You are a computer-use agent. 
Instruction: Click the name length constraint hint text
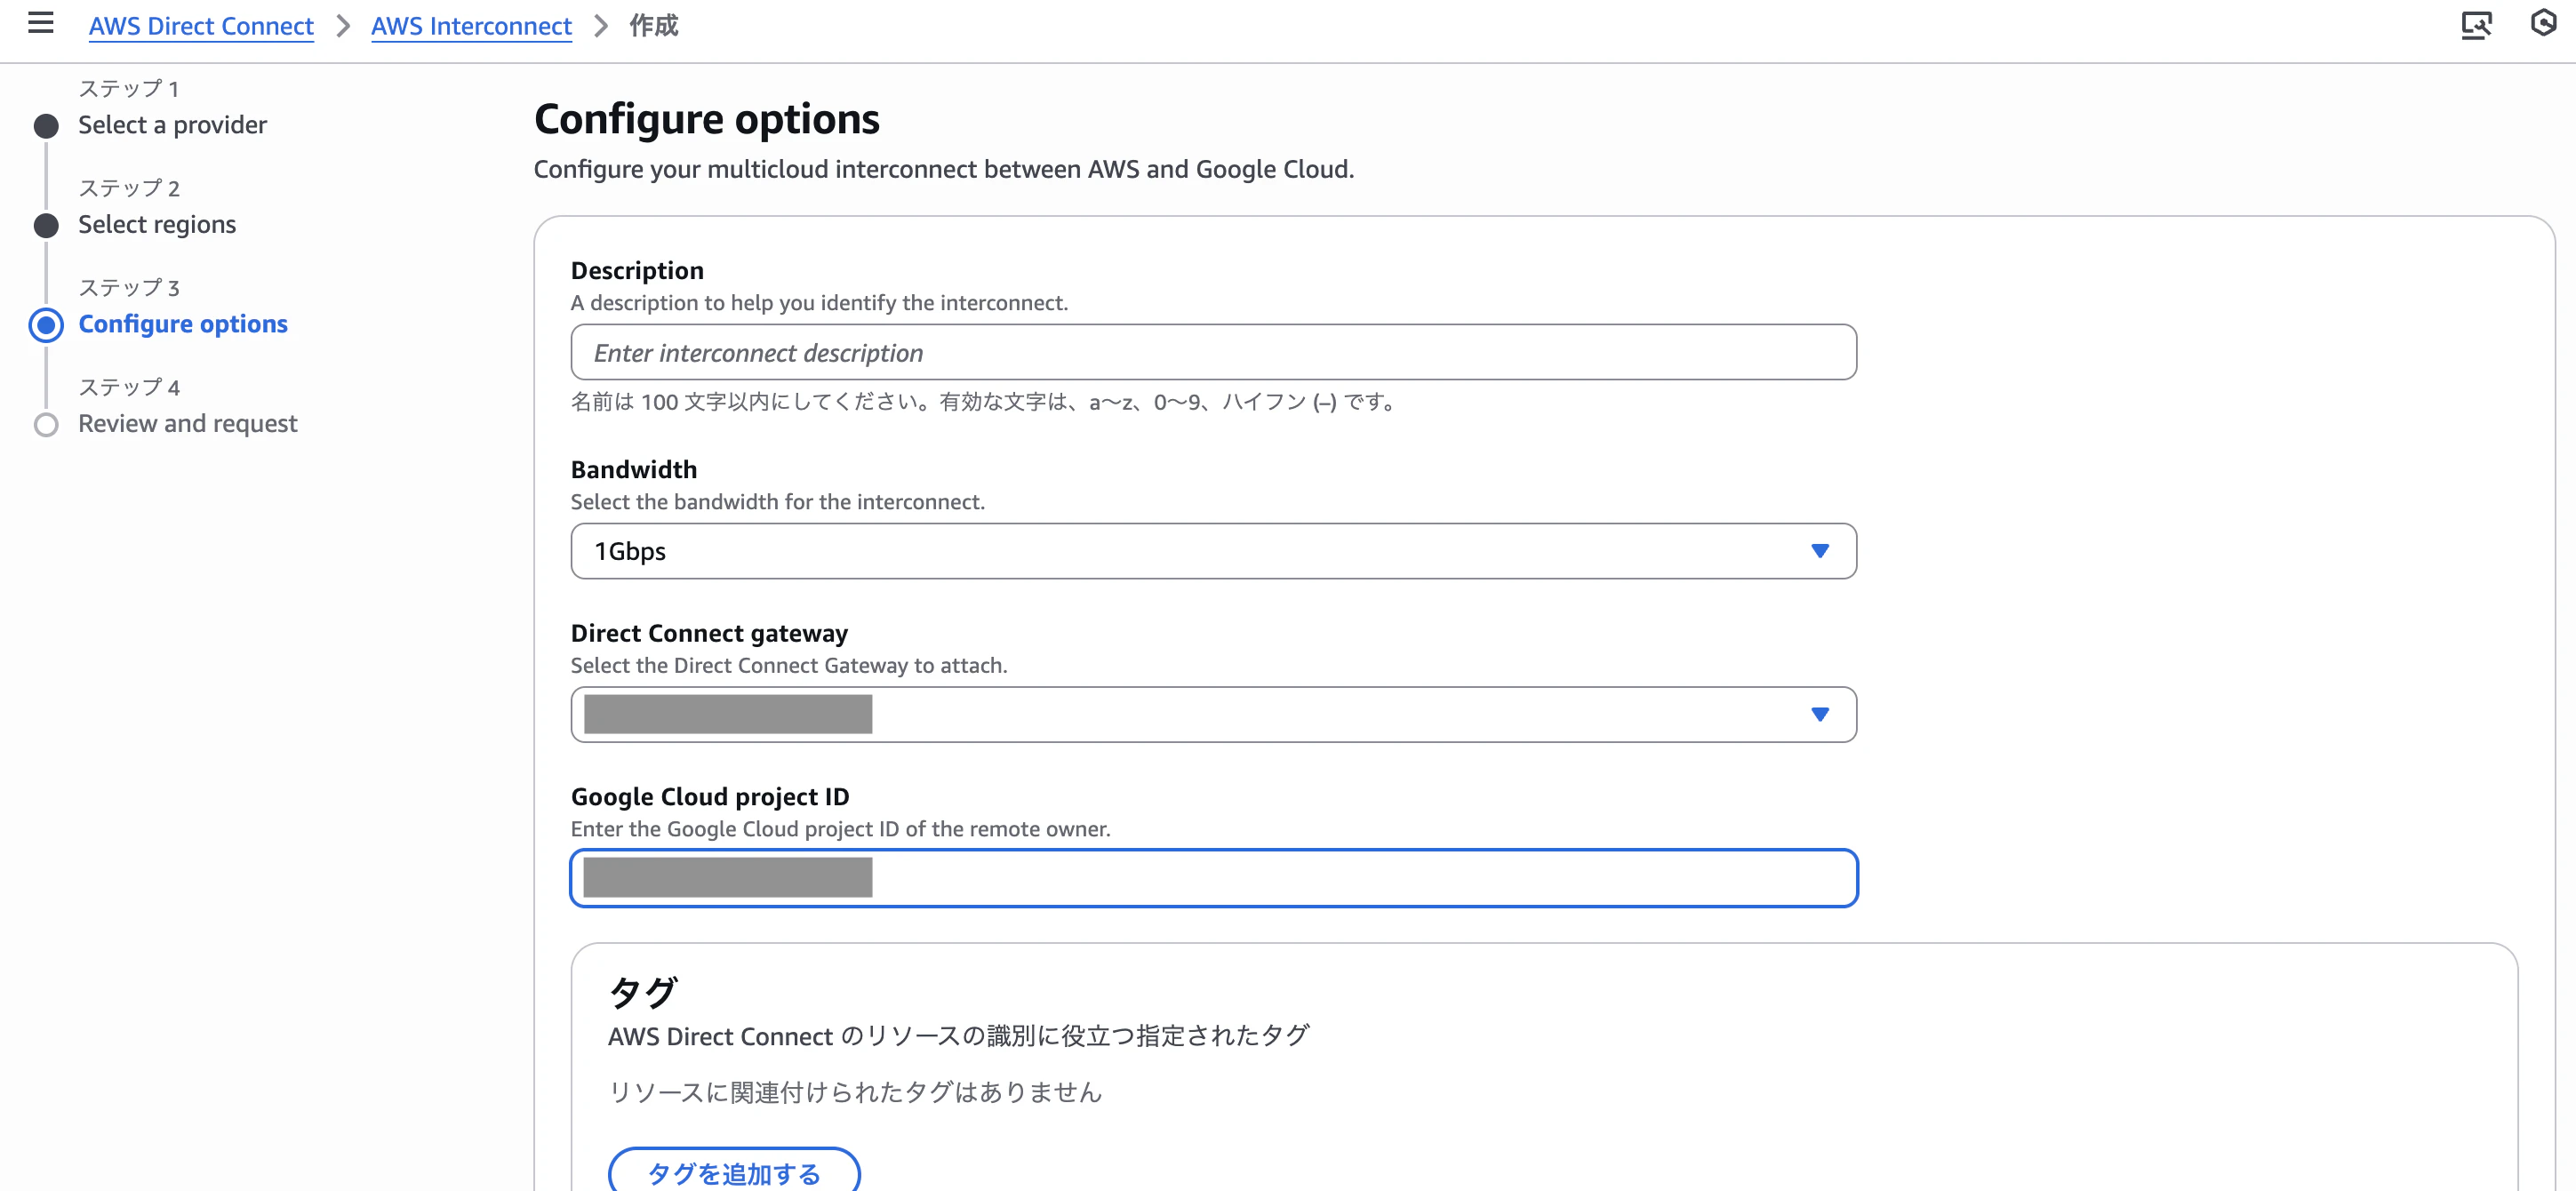pos(984,402)
